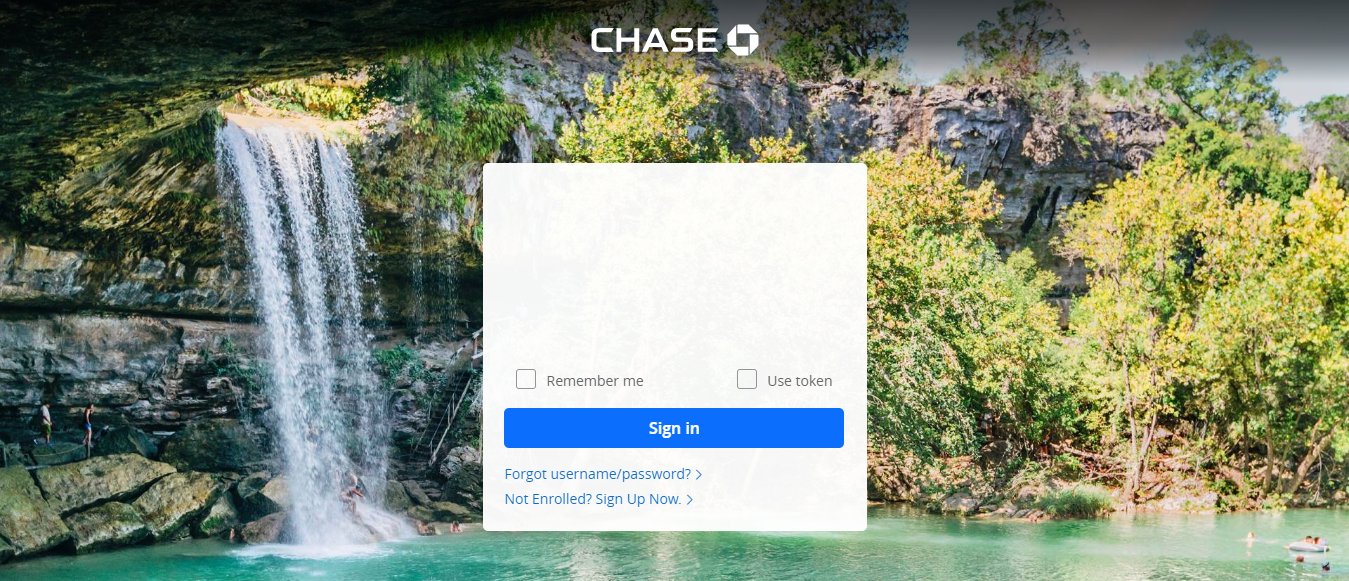Click the turquoise water below the login panel
The image size is (1349, 581).
(x=675, y=556)
